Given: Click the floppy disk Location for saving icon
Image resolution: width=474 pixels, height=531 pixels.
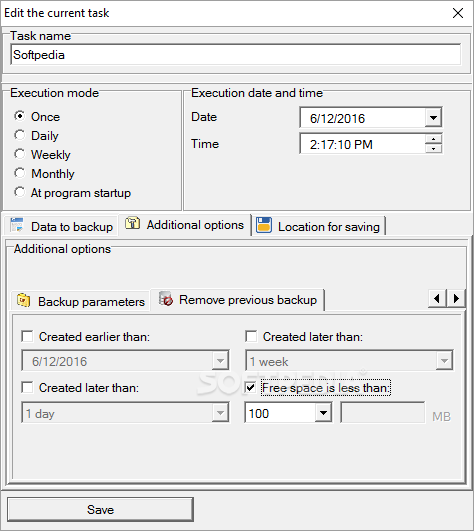Looking at the screenshot, I should [264, 225].
